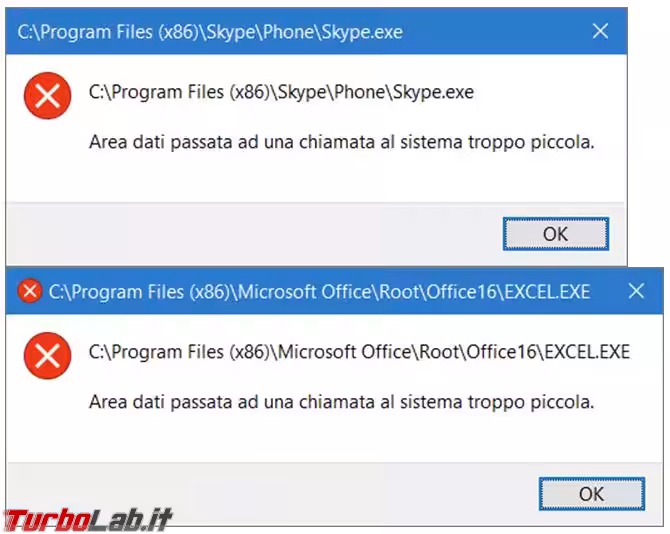
Task: Click the large red error icon beside the EXCEL.EXE path
Action: (46, 355)
